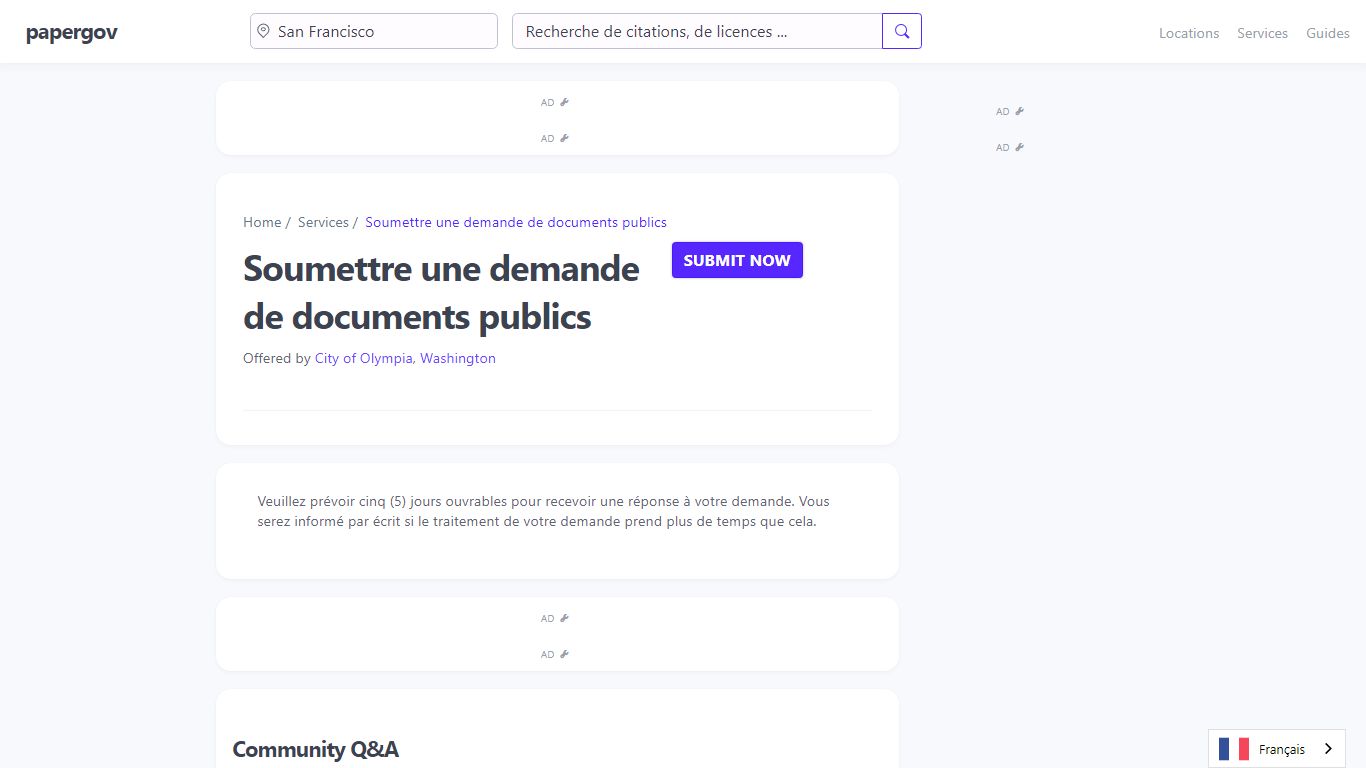Image resolution: width=1366 pixels, height=768 pixels.
Task: Open the papergov logo homepage
Action: point(72,32)
